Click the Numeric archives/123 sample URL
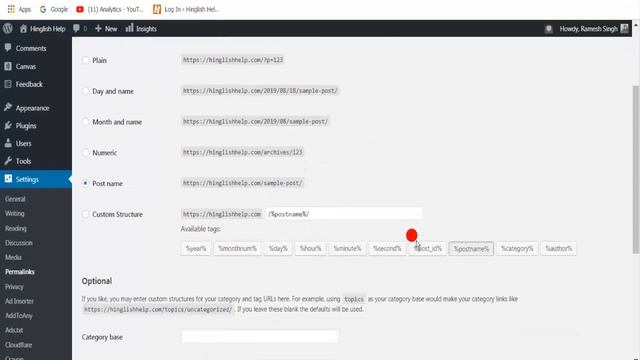 (242, 152)
